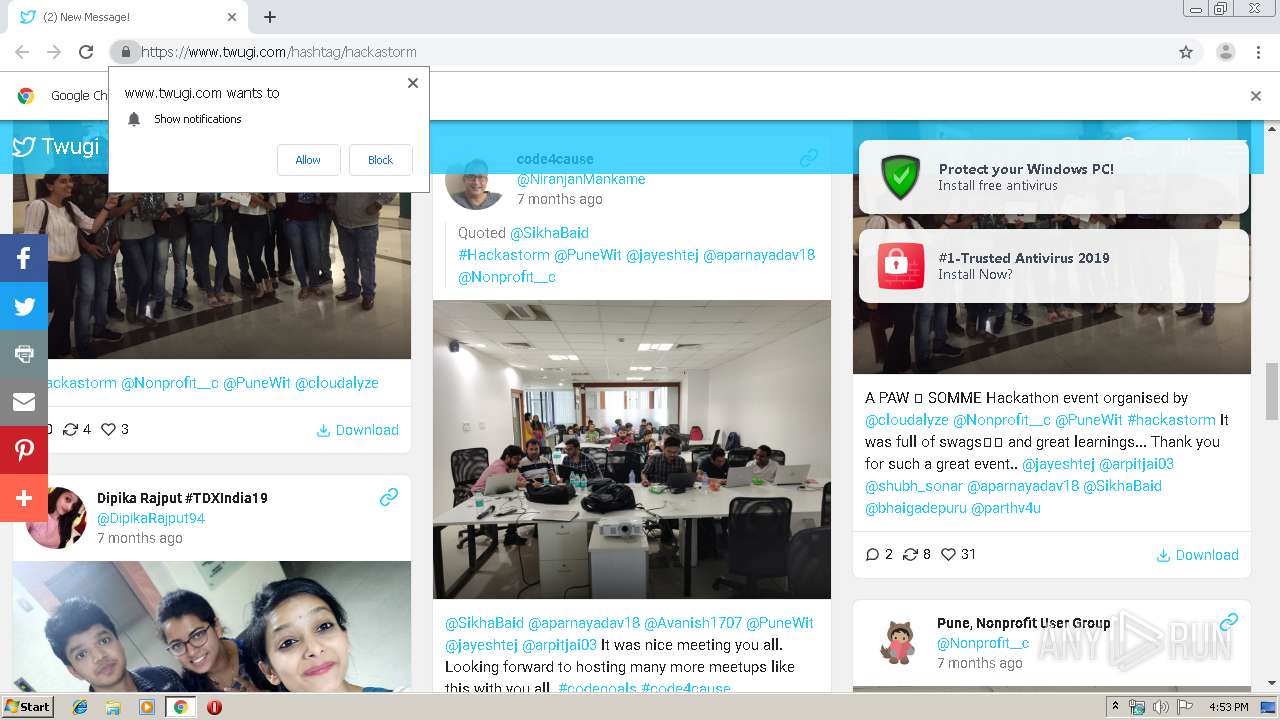Click the Chrome taskbar icon
The width and height of the screenshot is (1280, 720).
(x=180, y=707)
